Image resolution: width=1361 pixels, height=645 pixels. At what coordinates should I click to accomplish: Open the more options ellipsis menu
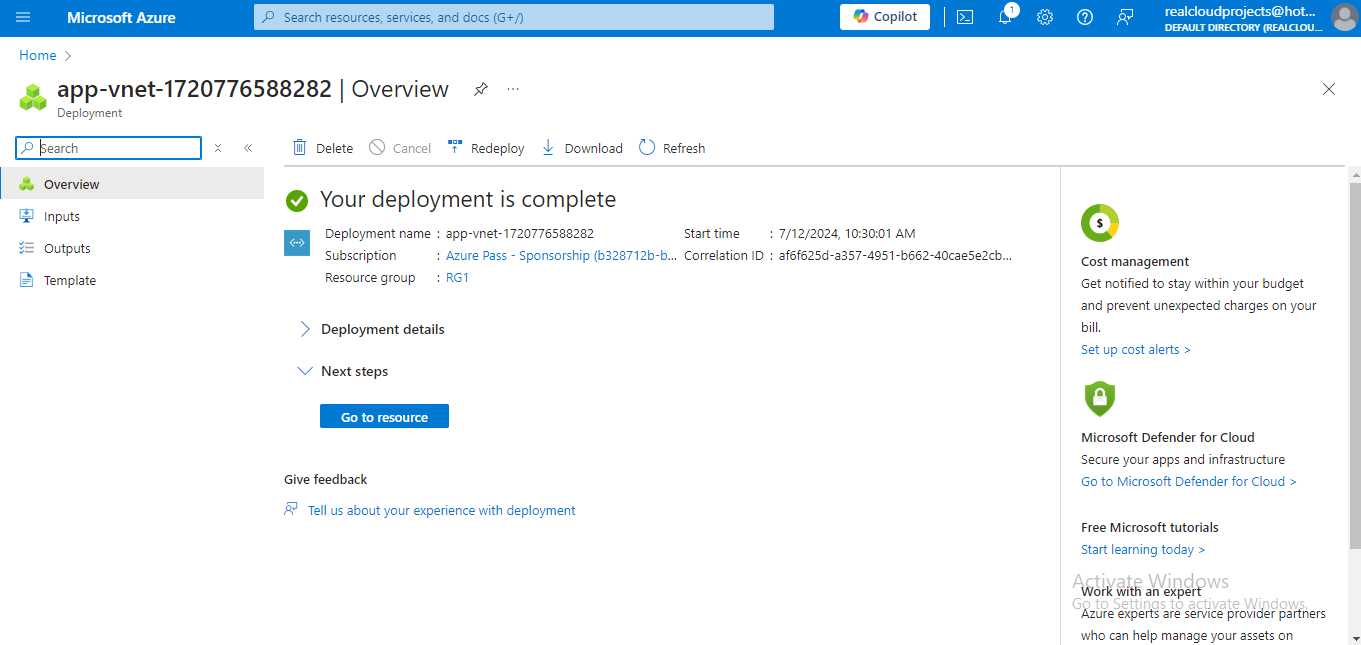[x=513, y=89]
